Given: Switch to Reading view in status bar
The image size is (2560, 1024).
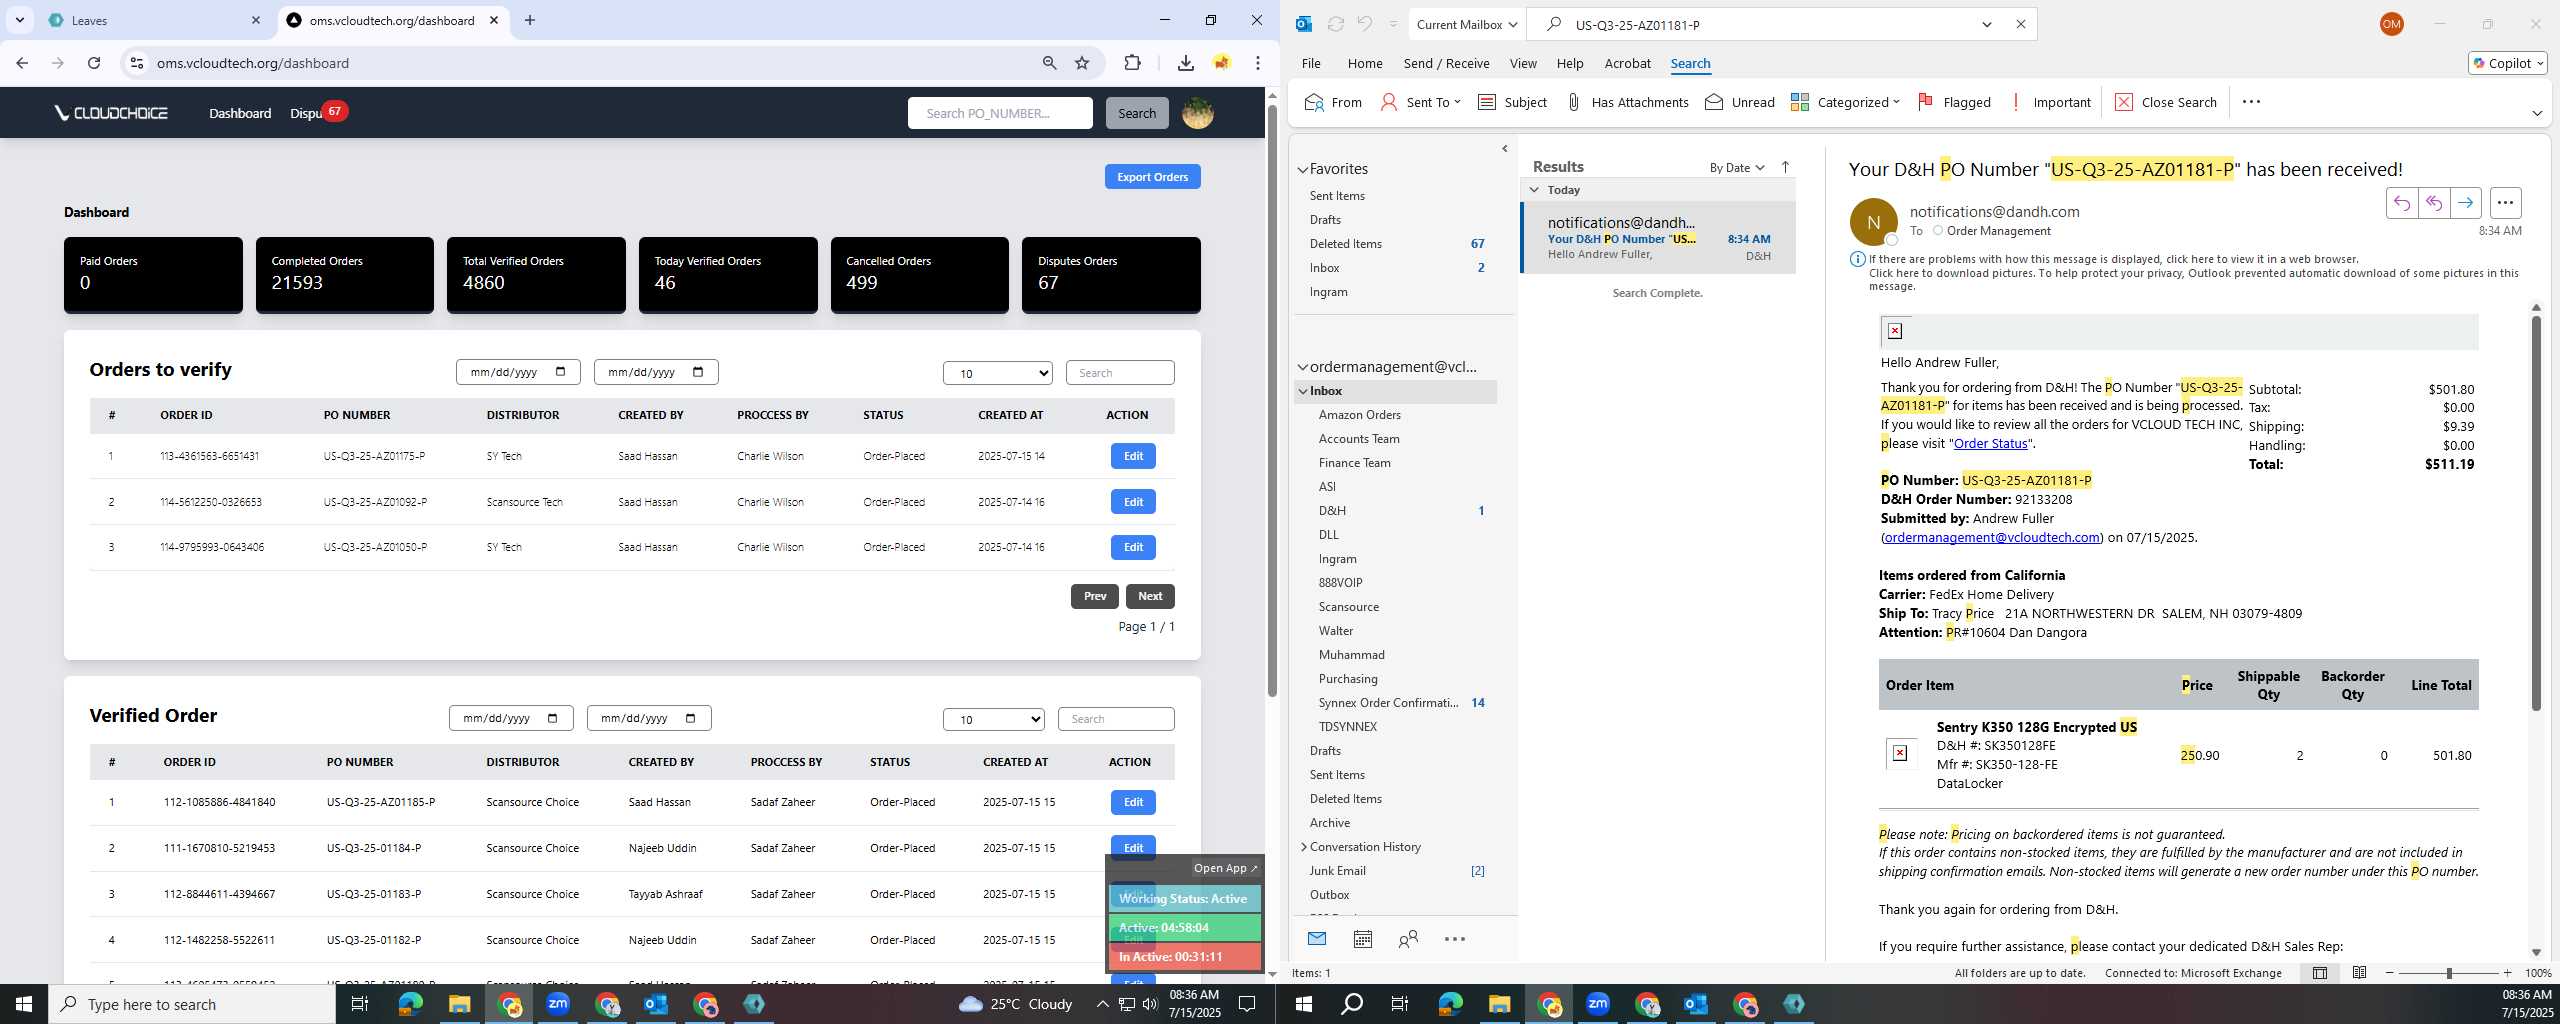Looking at the screenshot, I should point(2359,973).
